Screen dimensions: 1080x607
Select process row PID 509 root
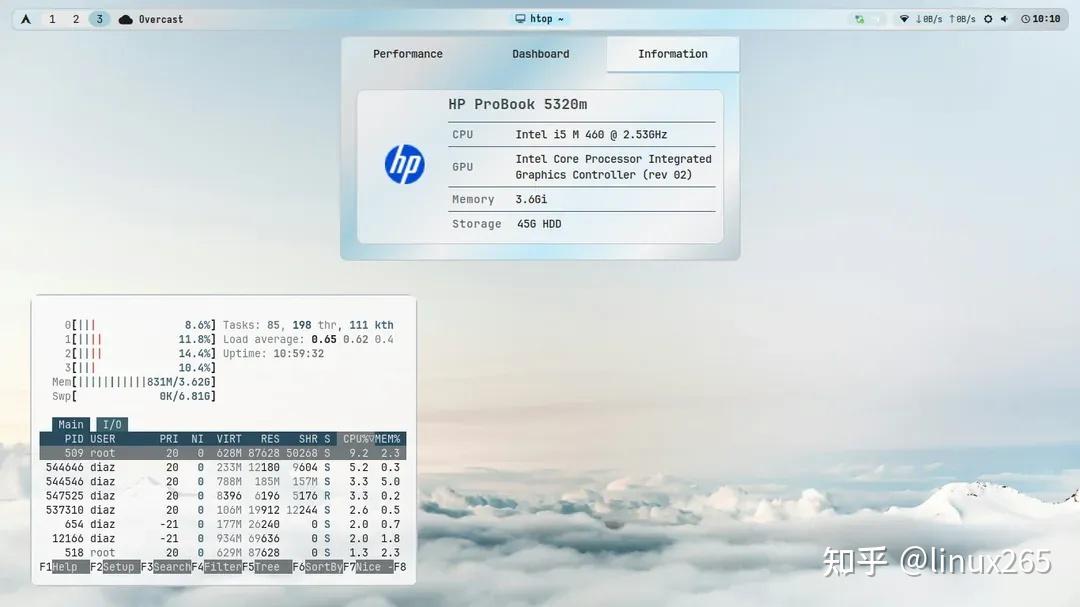coord(222,453)
